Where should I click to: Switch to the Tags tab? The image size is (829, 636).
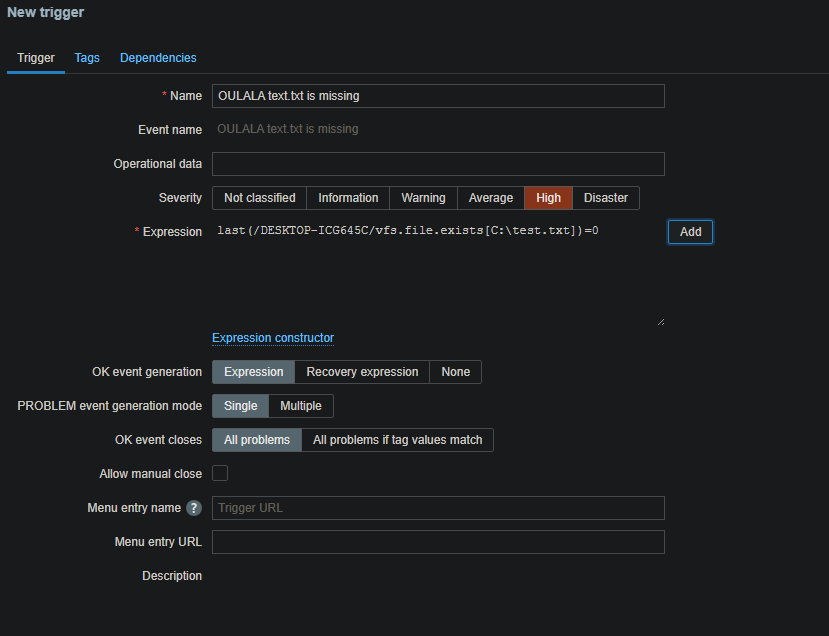(x=87, y=58)
